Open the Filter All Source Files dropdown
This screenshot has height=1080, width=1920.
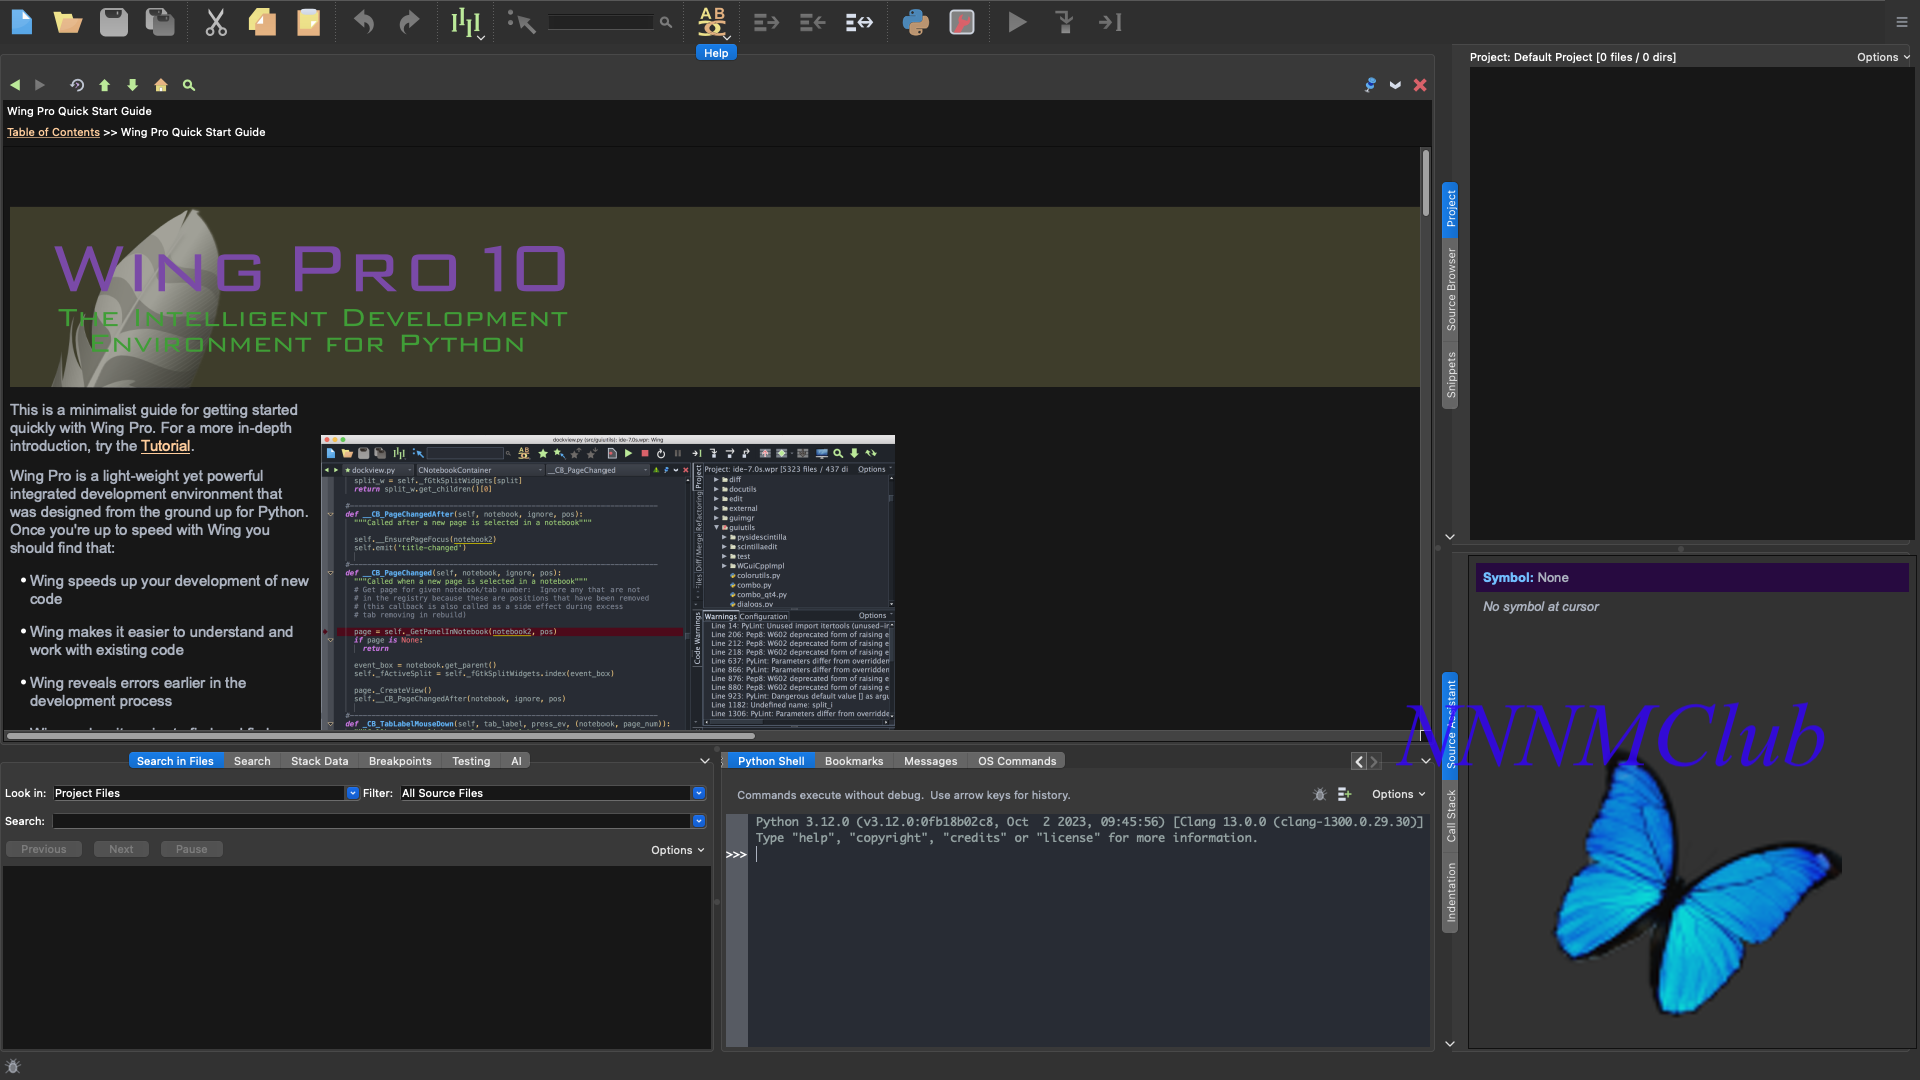click(x=697, y=793)
